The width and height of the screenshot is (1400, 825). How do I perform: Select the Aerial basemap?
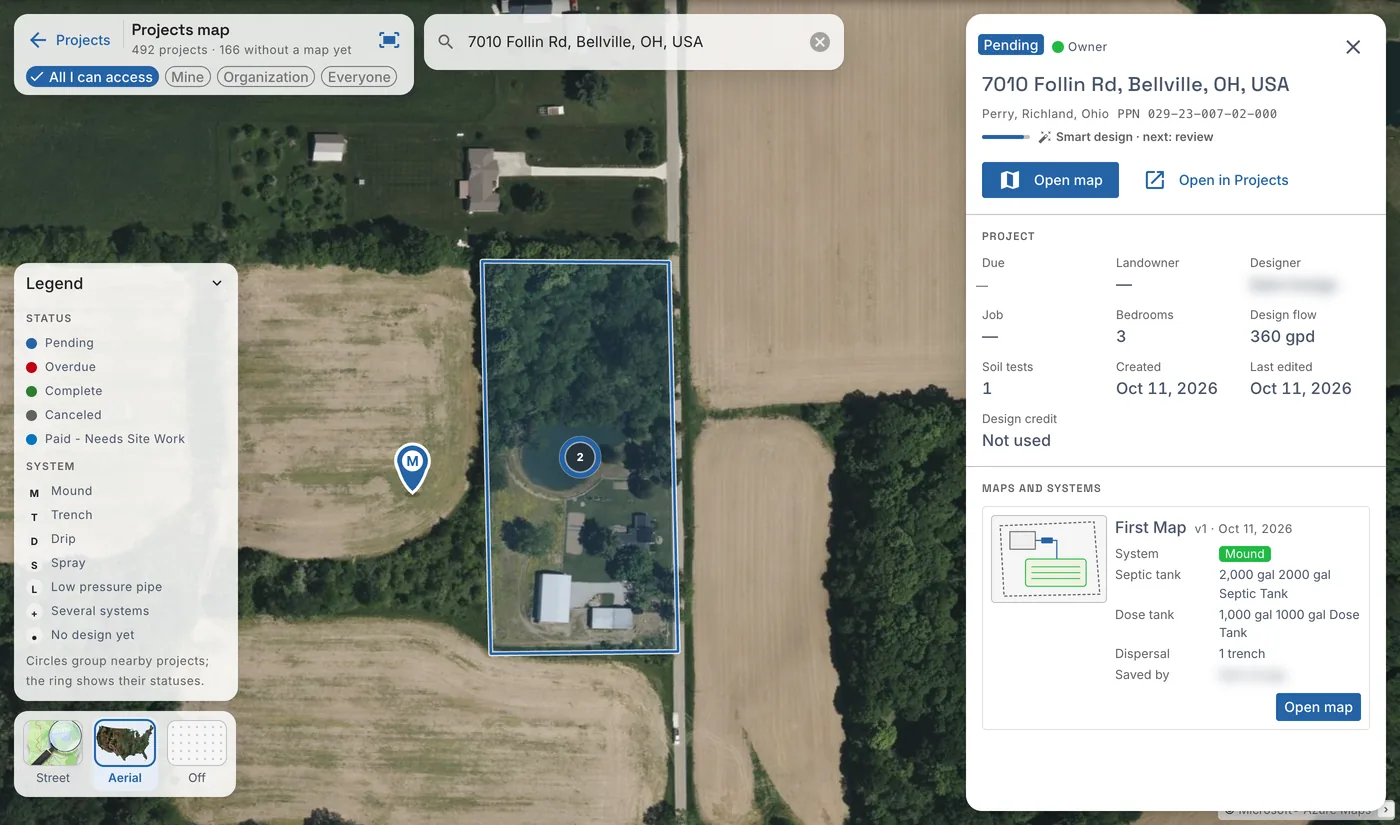125,753
